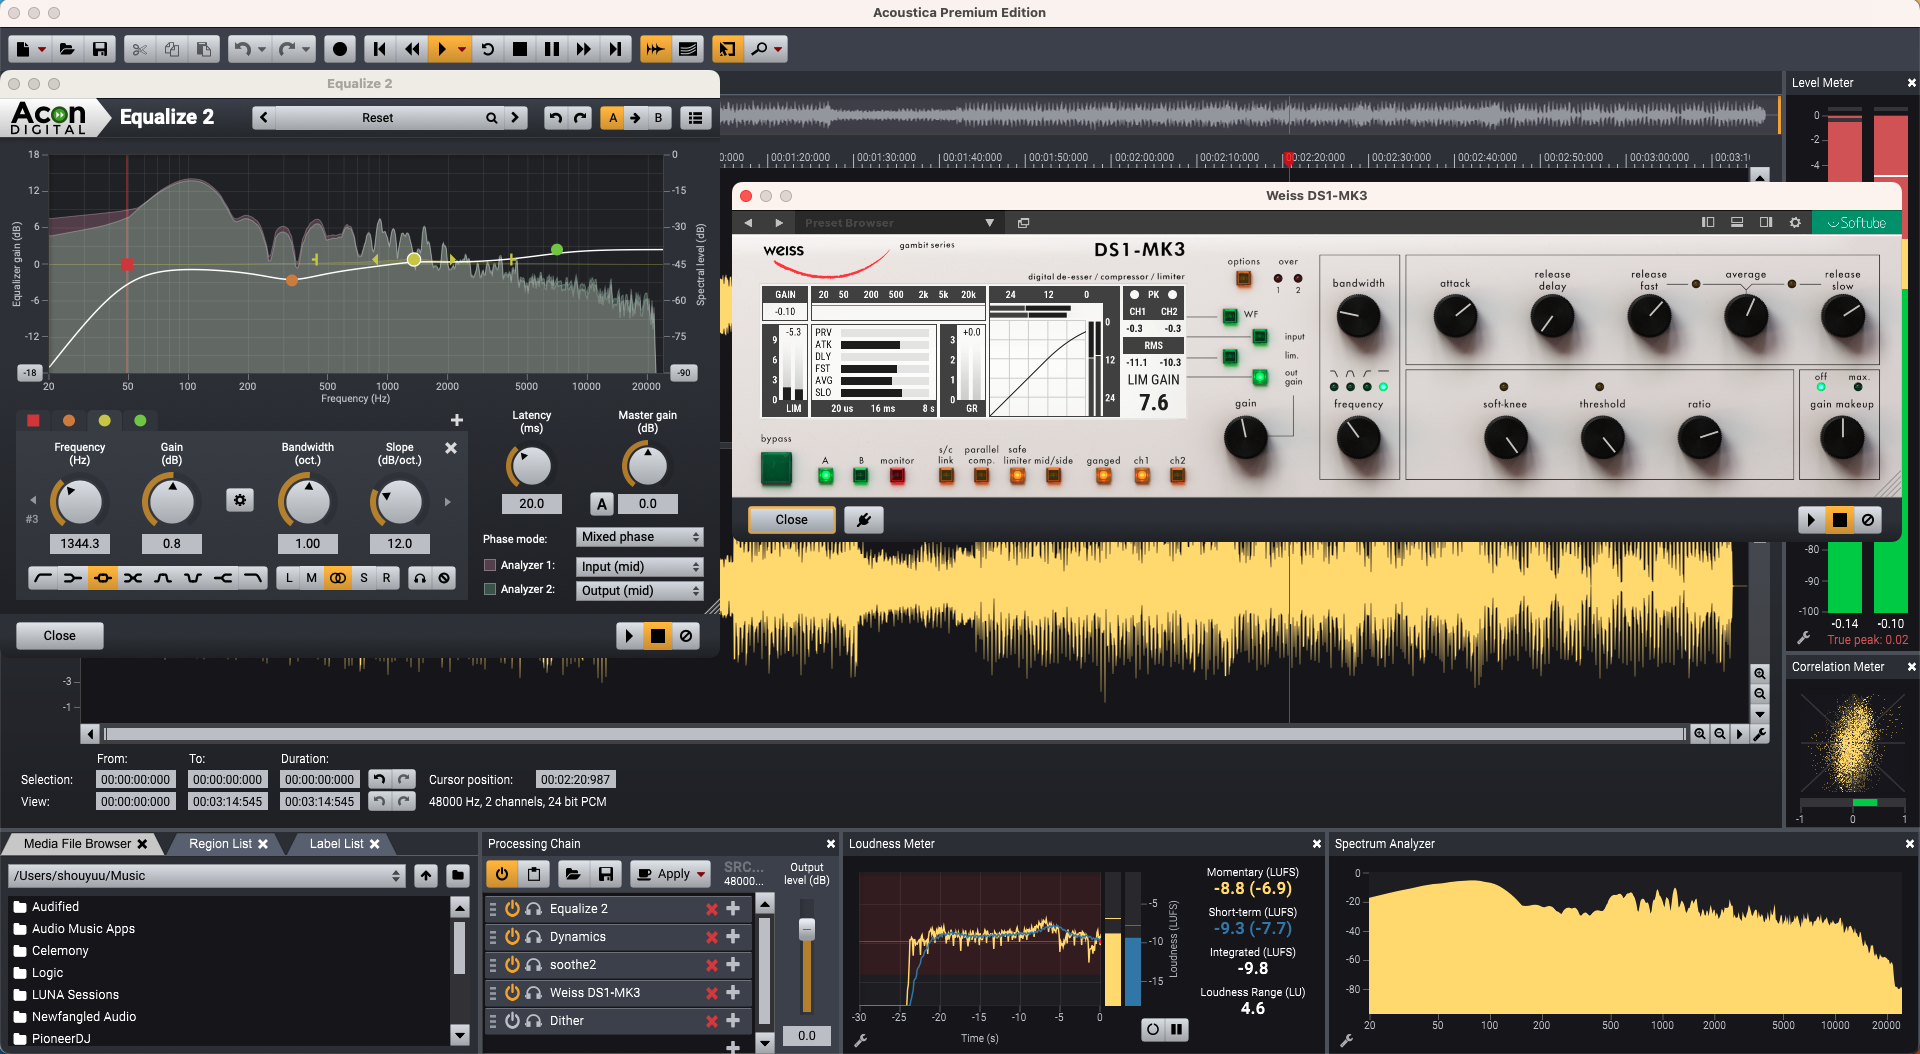
Task: Pause playback in the main toolbar
Action: [x=552, y=49]
